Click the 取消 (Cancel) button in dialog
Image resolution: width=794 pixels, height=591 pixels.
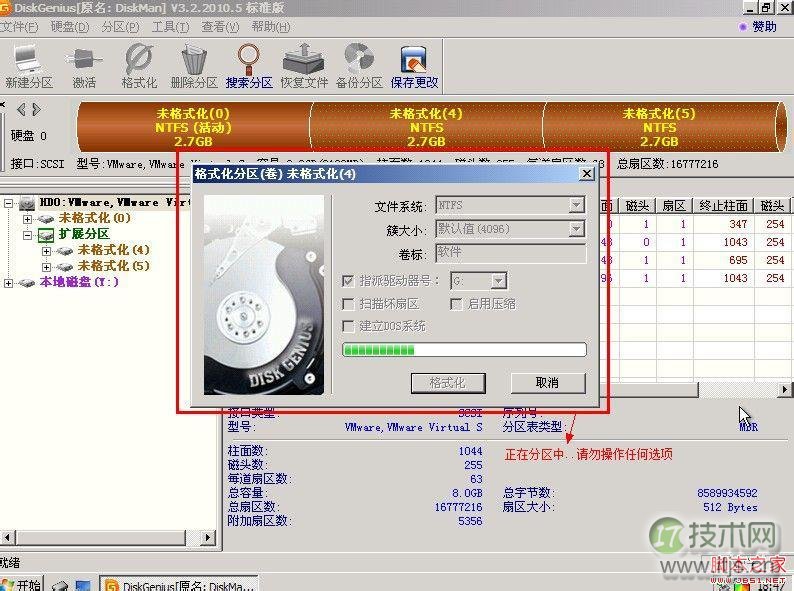coord(547,383)
